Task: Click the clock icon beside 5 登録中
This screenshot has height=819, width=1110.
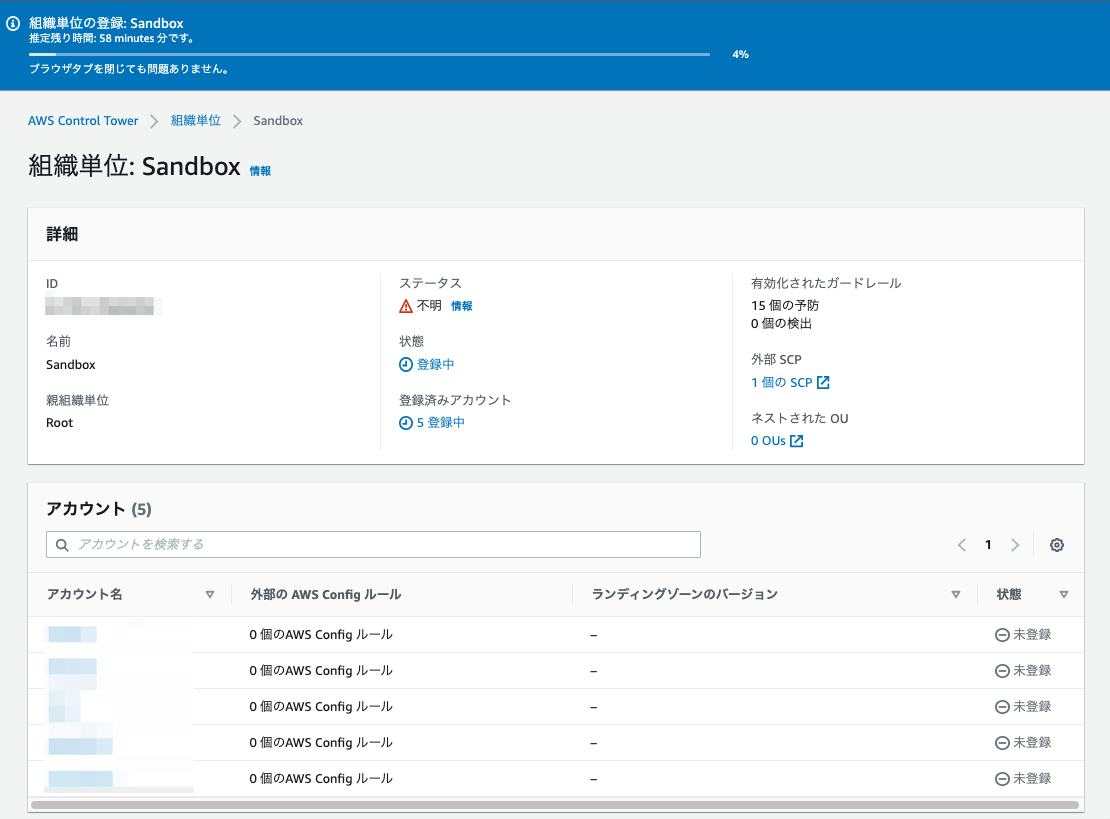Action: coord(406,423)
